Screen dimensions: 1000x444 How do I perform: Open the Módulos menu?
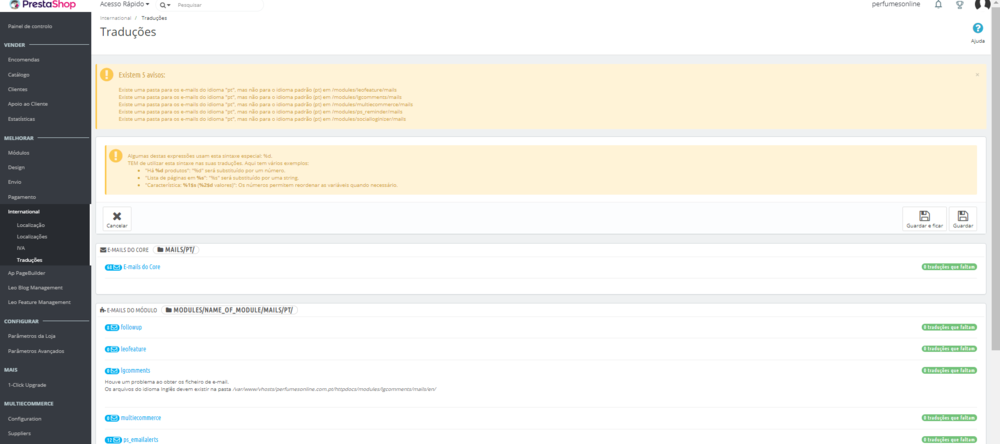tap(18, 152)
